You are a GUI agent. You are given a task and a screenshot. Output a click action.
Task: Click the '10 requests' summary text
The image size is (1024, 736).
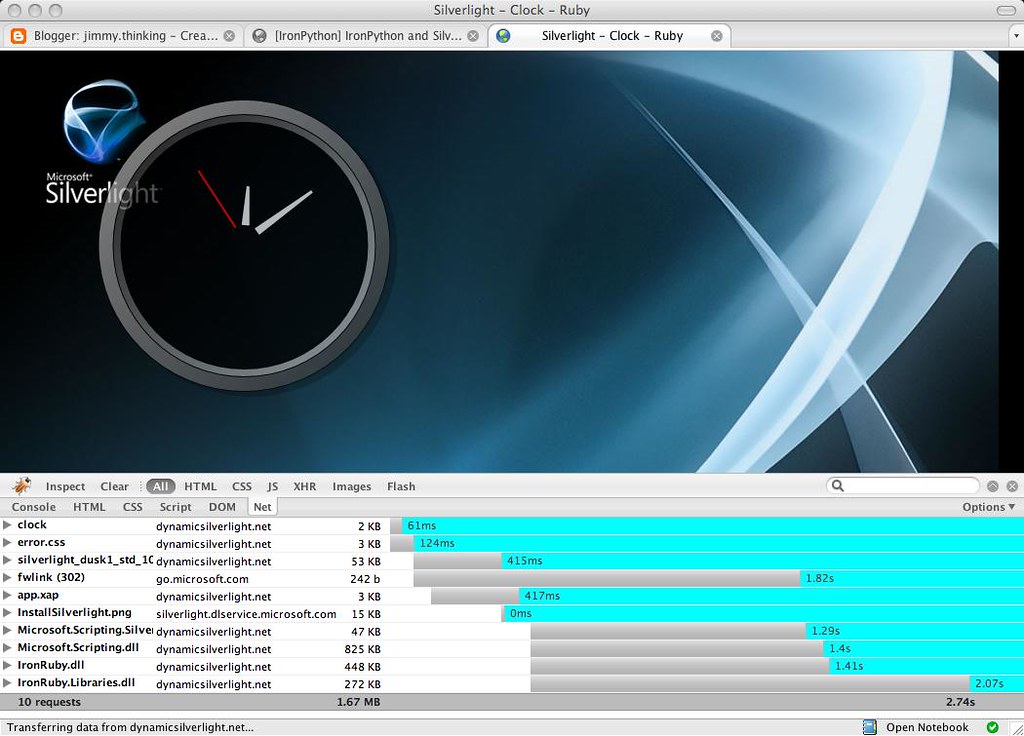(x=49, y=702)
